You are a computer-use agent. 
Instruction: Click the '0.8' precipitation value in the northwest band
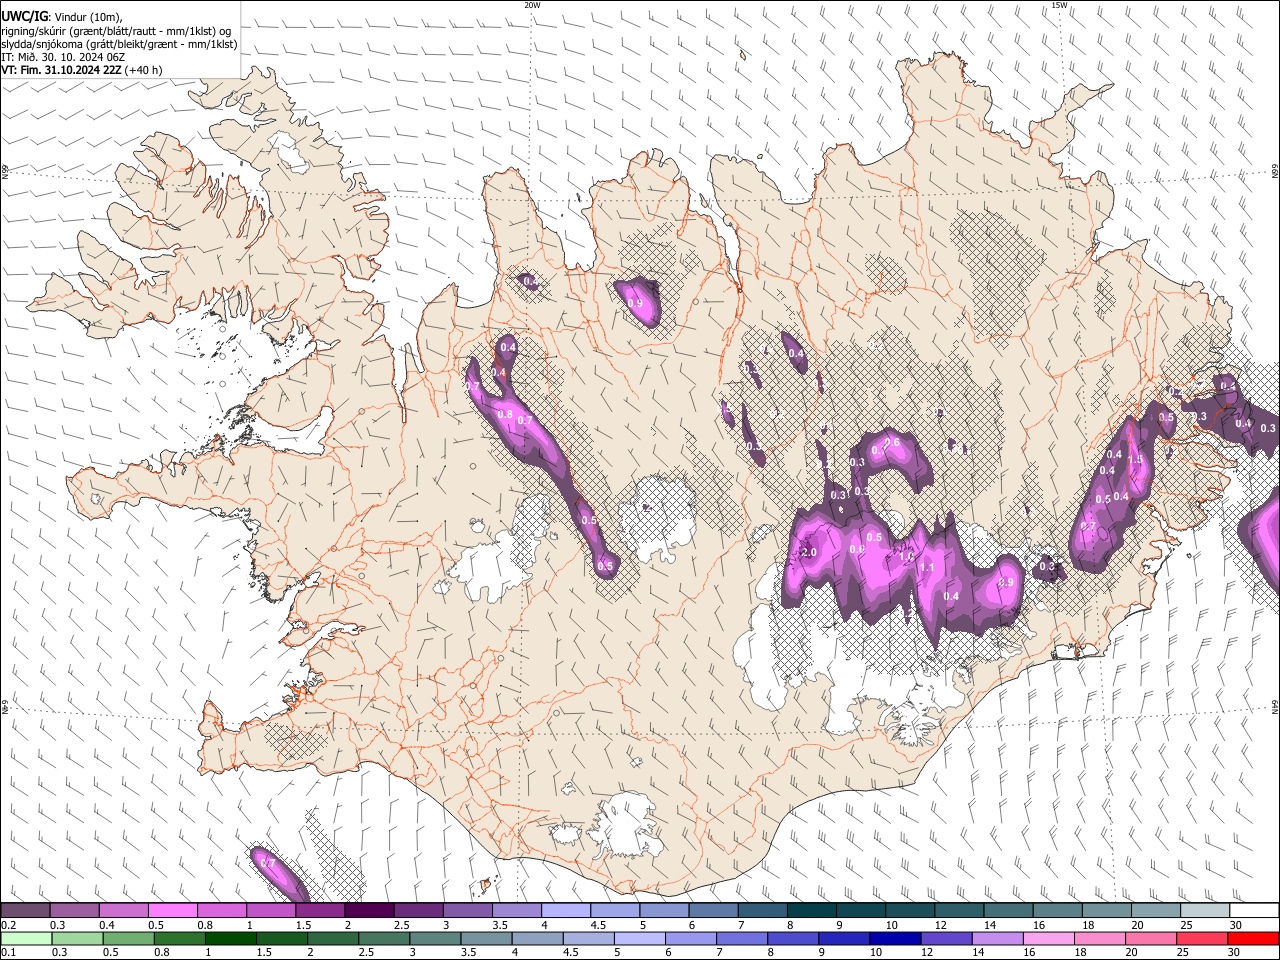click(x=505, y=414)
